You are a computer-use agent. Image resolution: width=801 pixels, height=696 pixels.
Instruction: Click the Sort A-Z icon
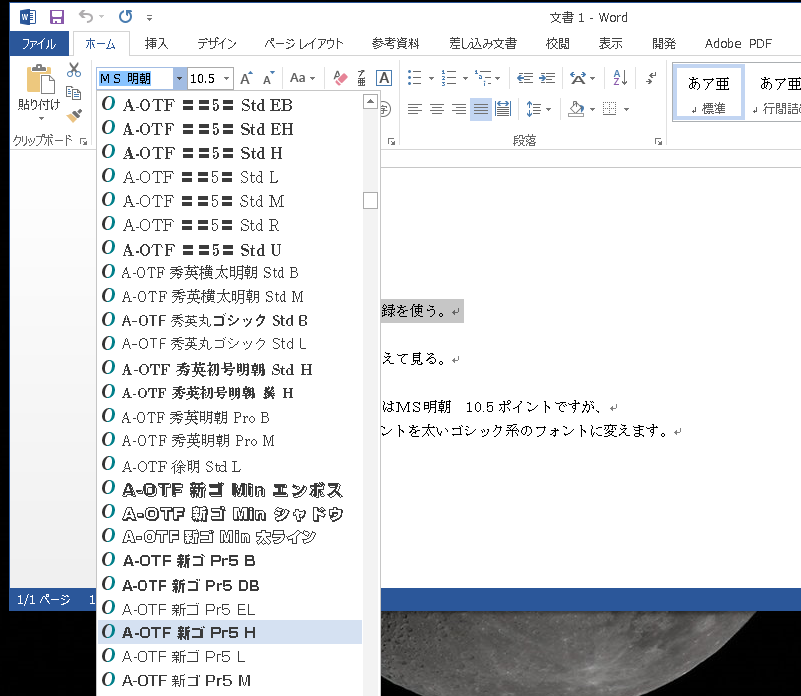coord(620,78)
